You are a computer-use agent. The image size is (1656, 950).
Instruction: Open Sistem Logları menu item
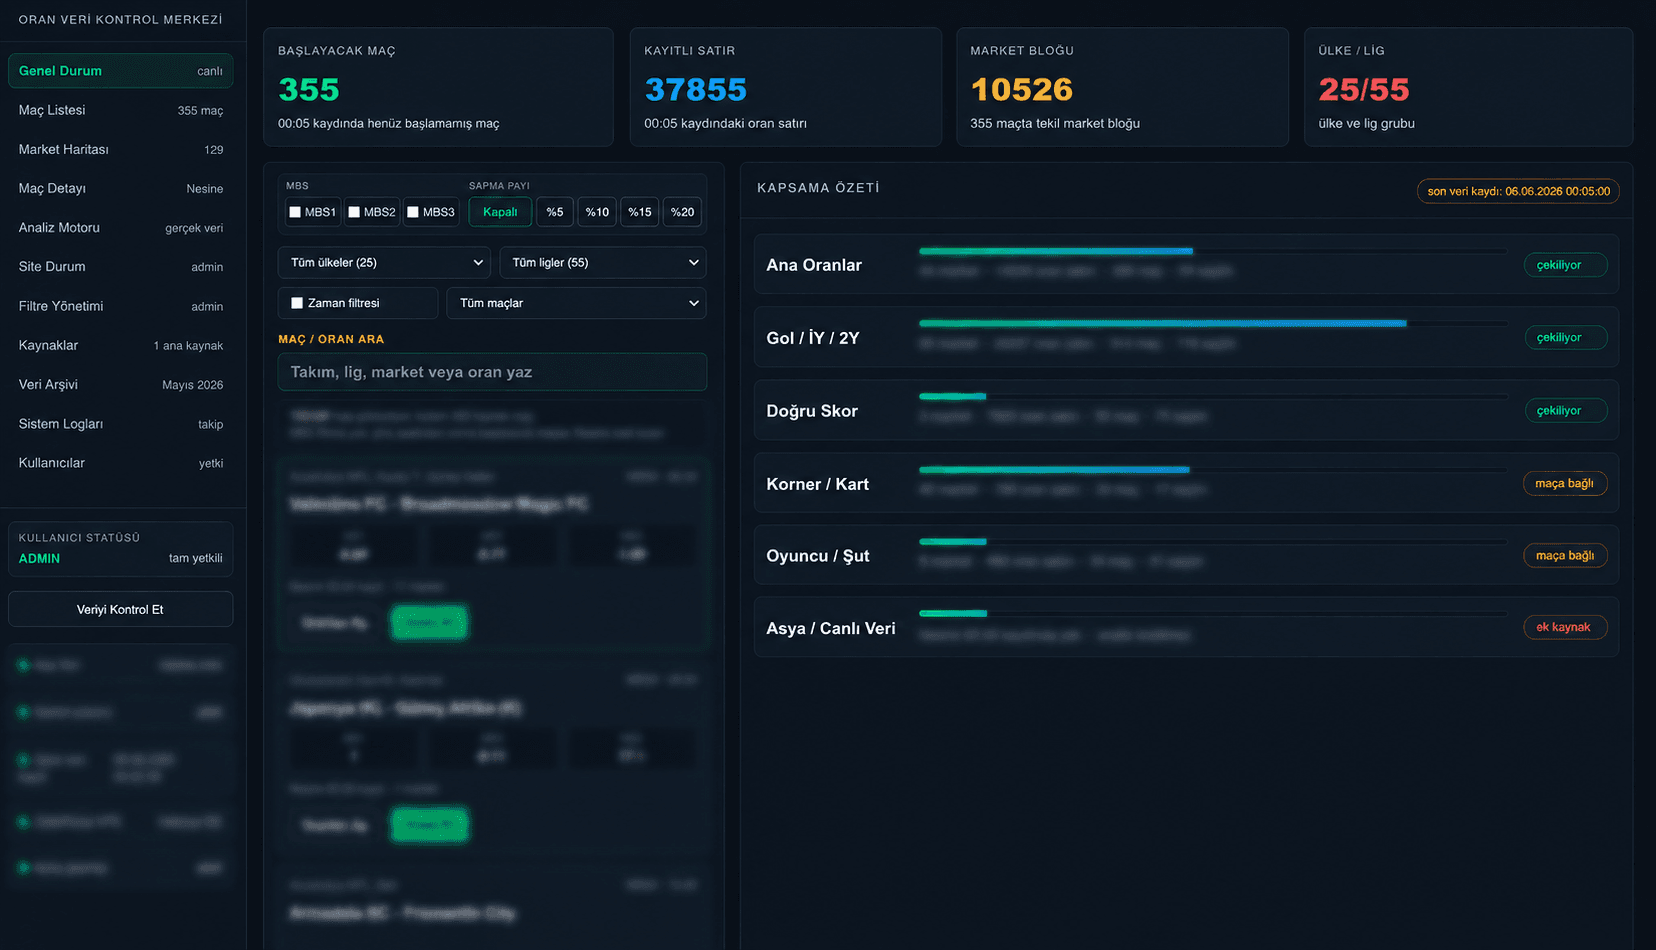pos(121,424)
